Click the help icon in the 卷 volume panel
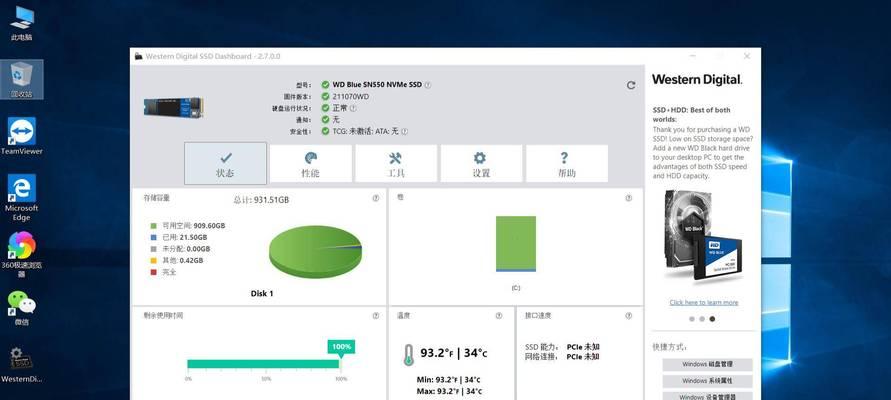The height and width of the screenshot is (400, 891). tap(628, 198)
